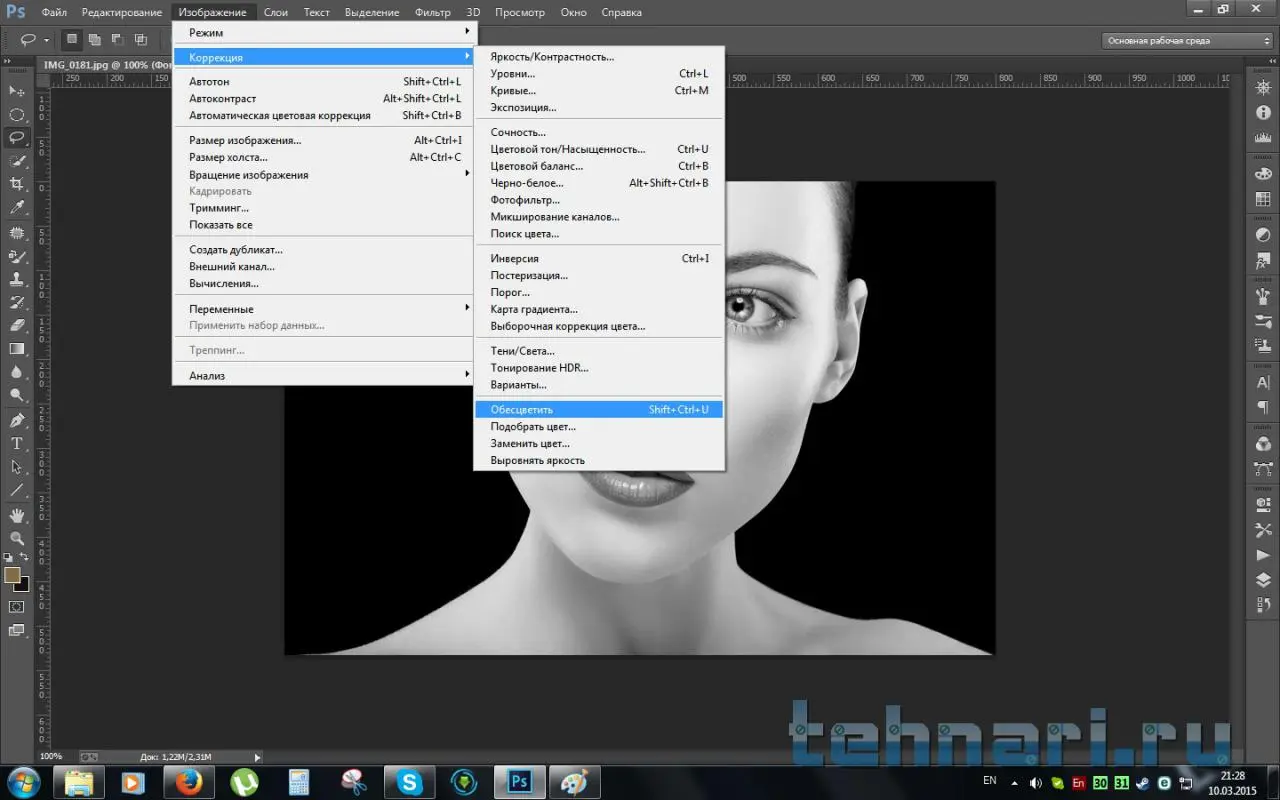Select the Eyedropper tool

(x=17, y=208)
